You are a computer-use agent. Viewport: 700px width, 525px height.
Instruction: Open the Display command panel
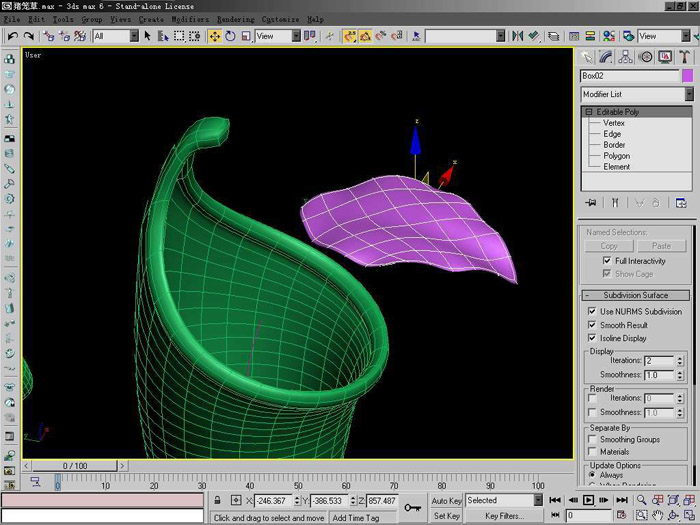(665, 57)
